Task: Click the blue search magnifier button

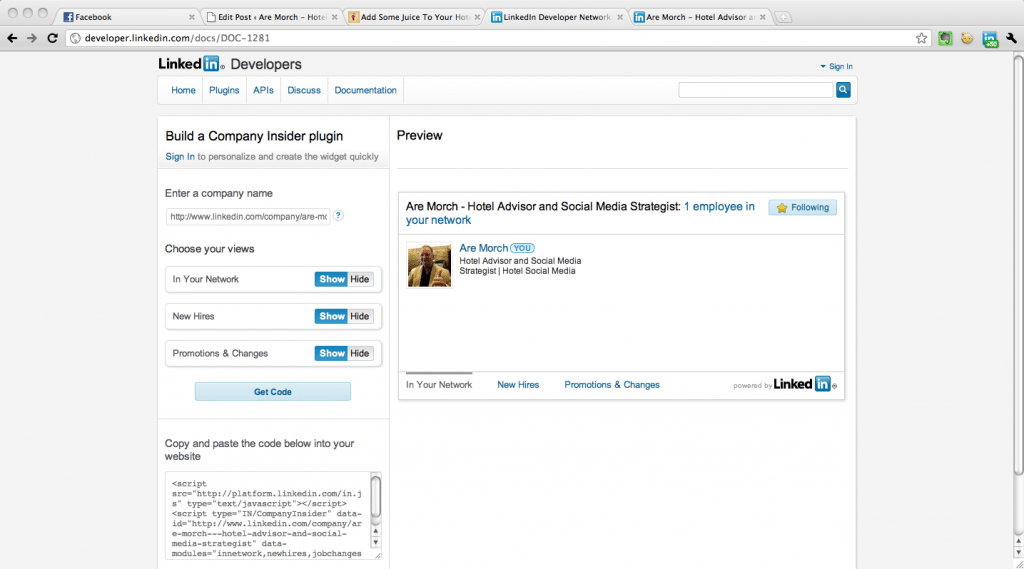Action: pos(843,89)
